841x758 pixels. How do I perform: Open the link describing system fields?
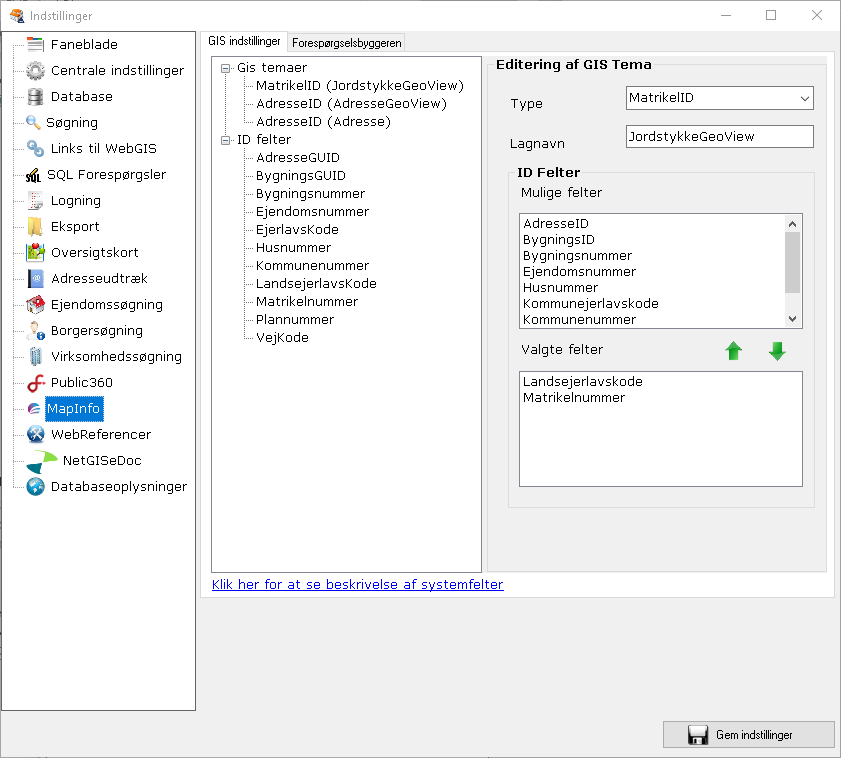pos(356,584)
